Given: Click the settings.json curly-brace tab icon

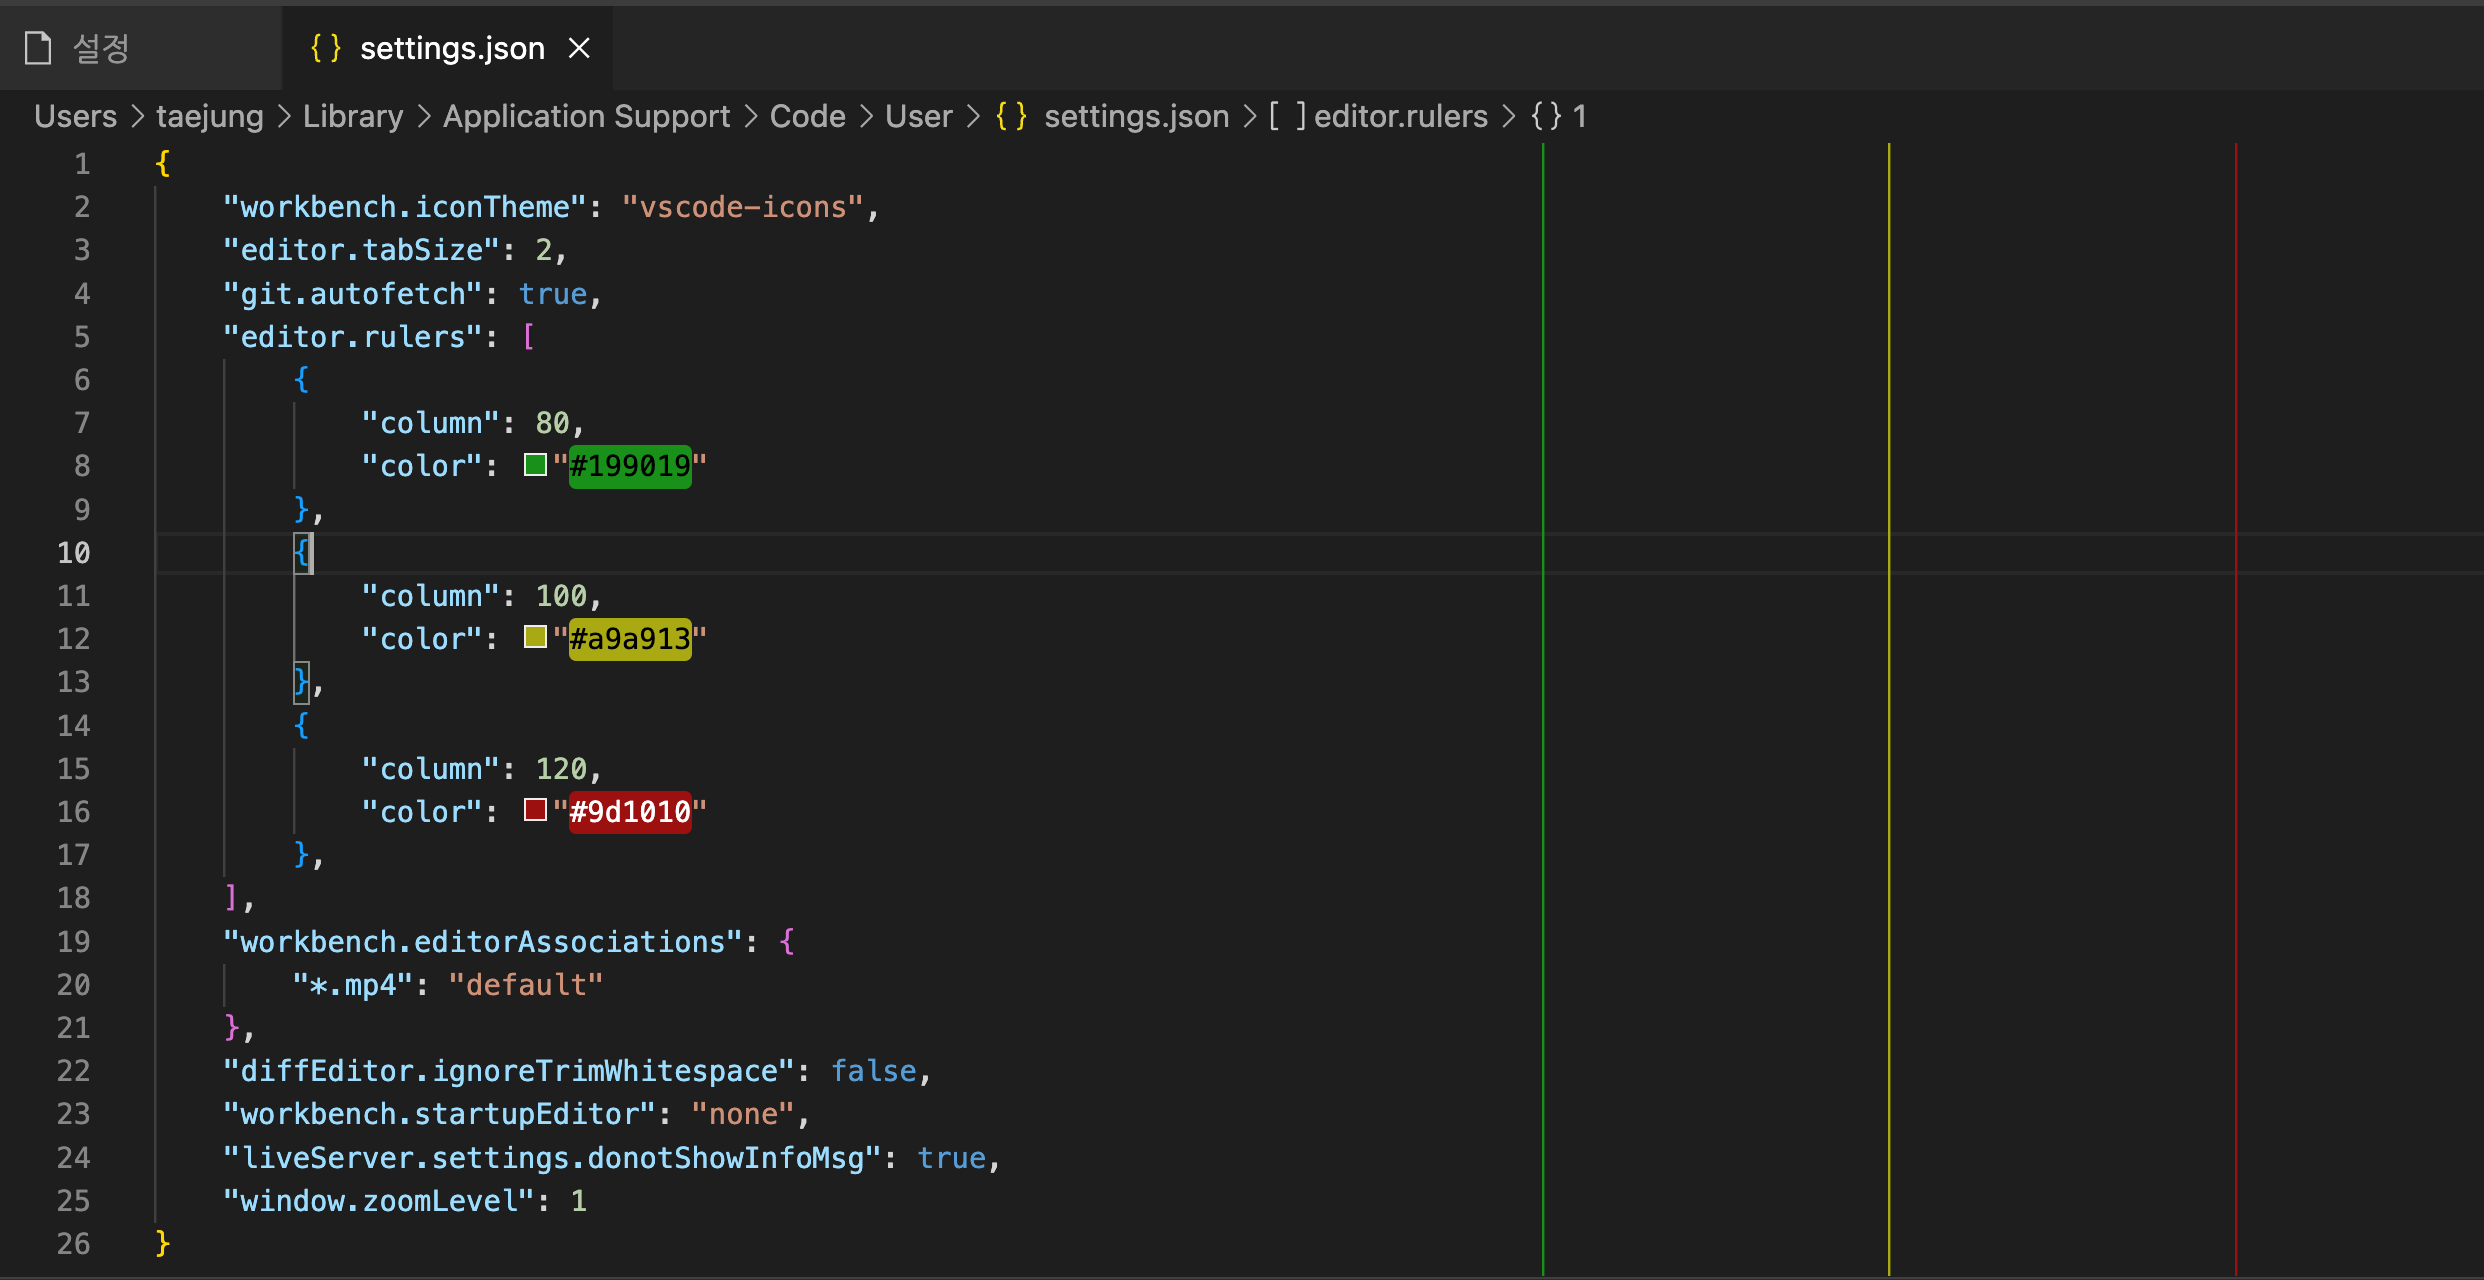Looking at the screenshot, I should (325, 48).
